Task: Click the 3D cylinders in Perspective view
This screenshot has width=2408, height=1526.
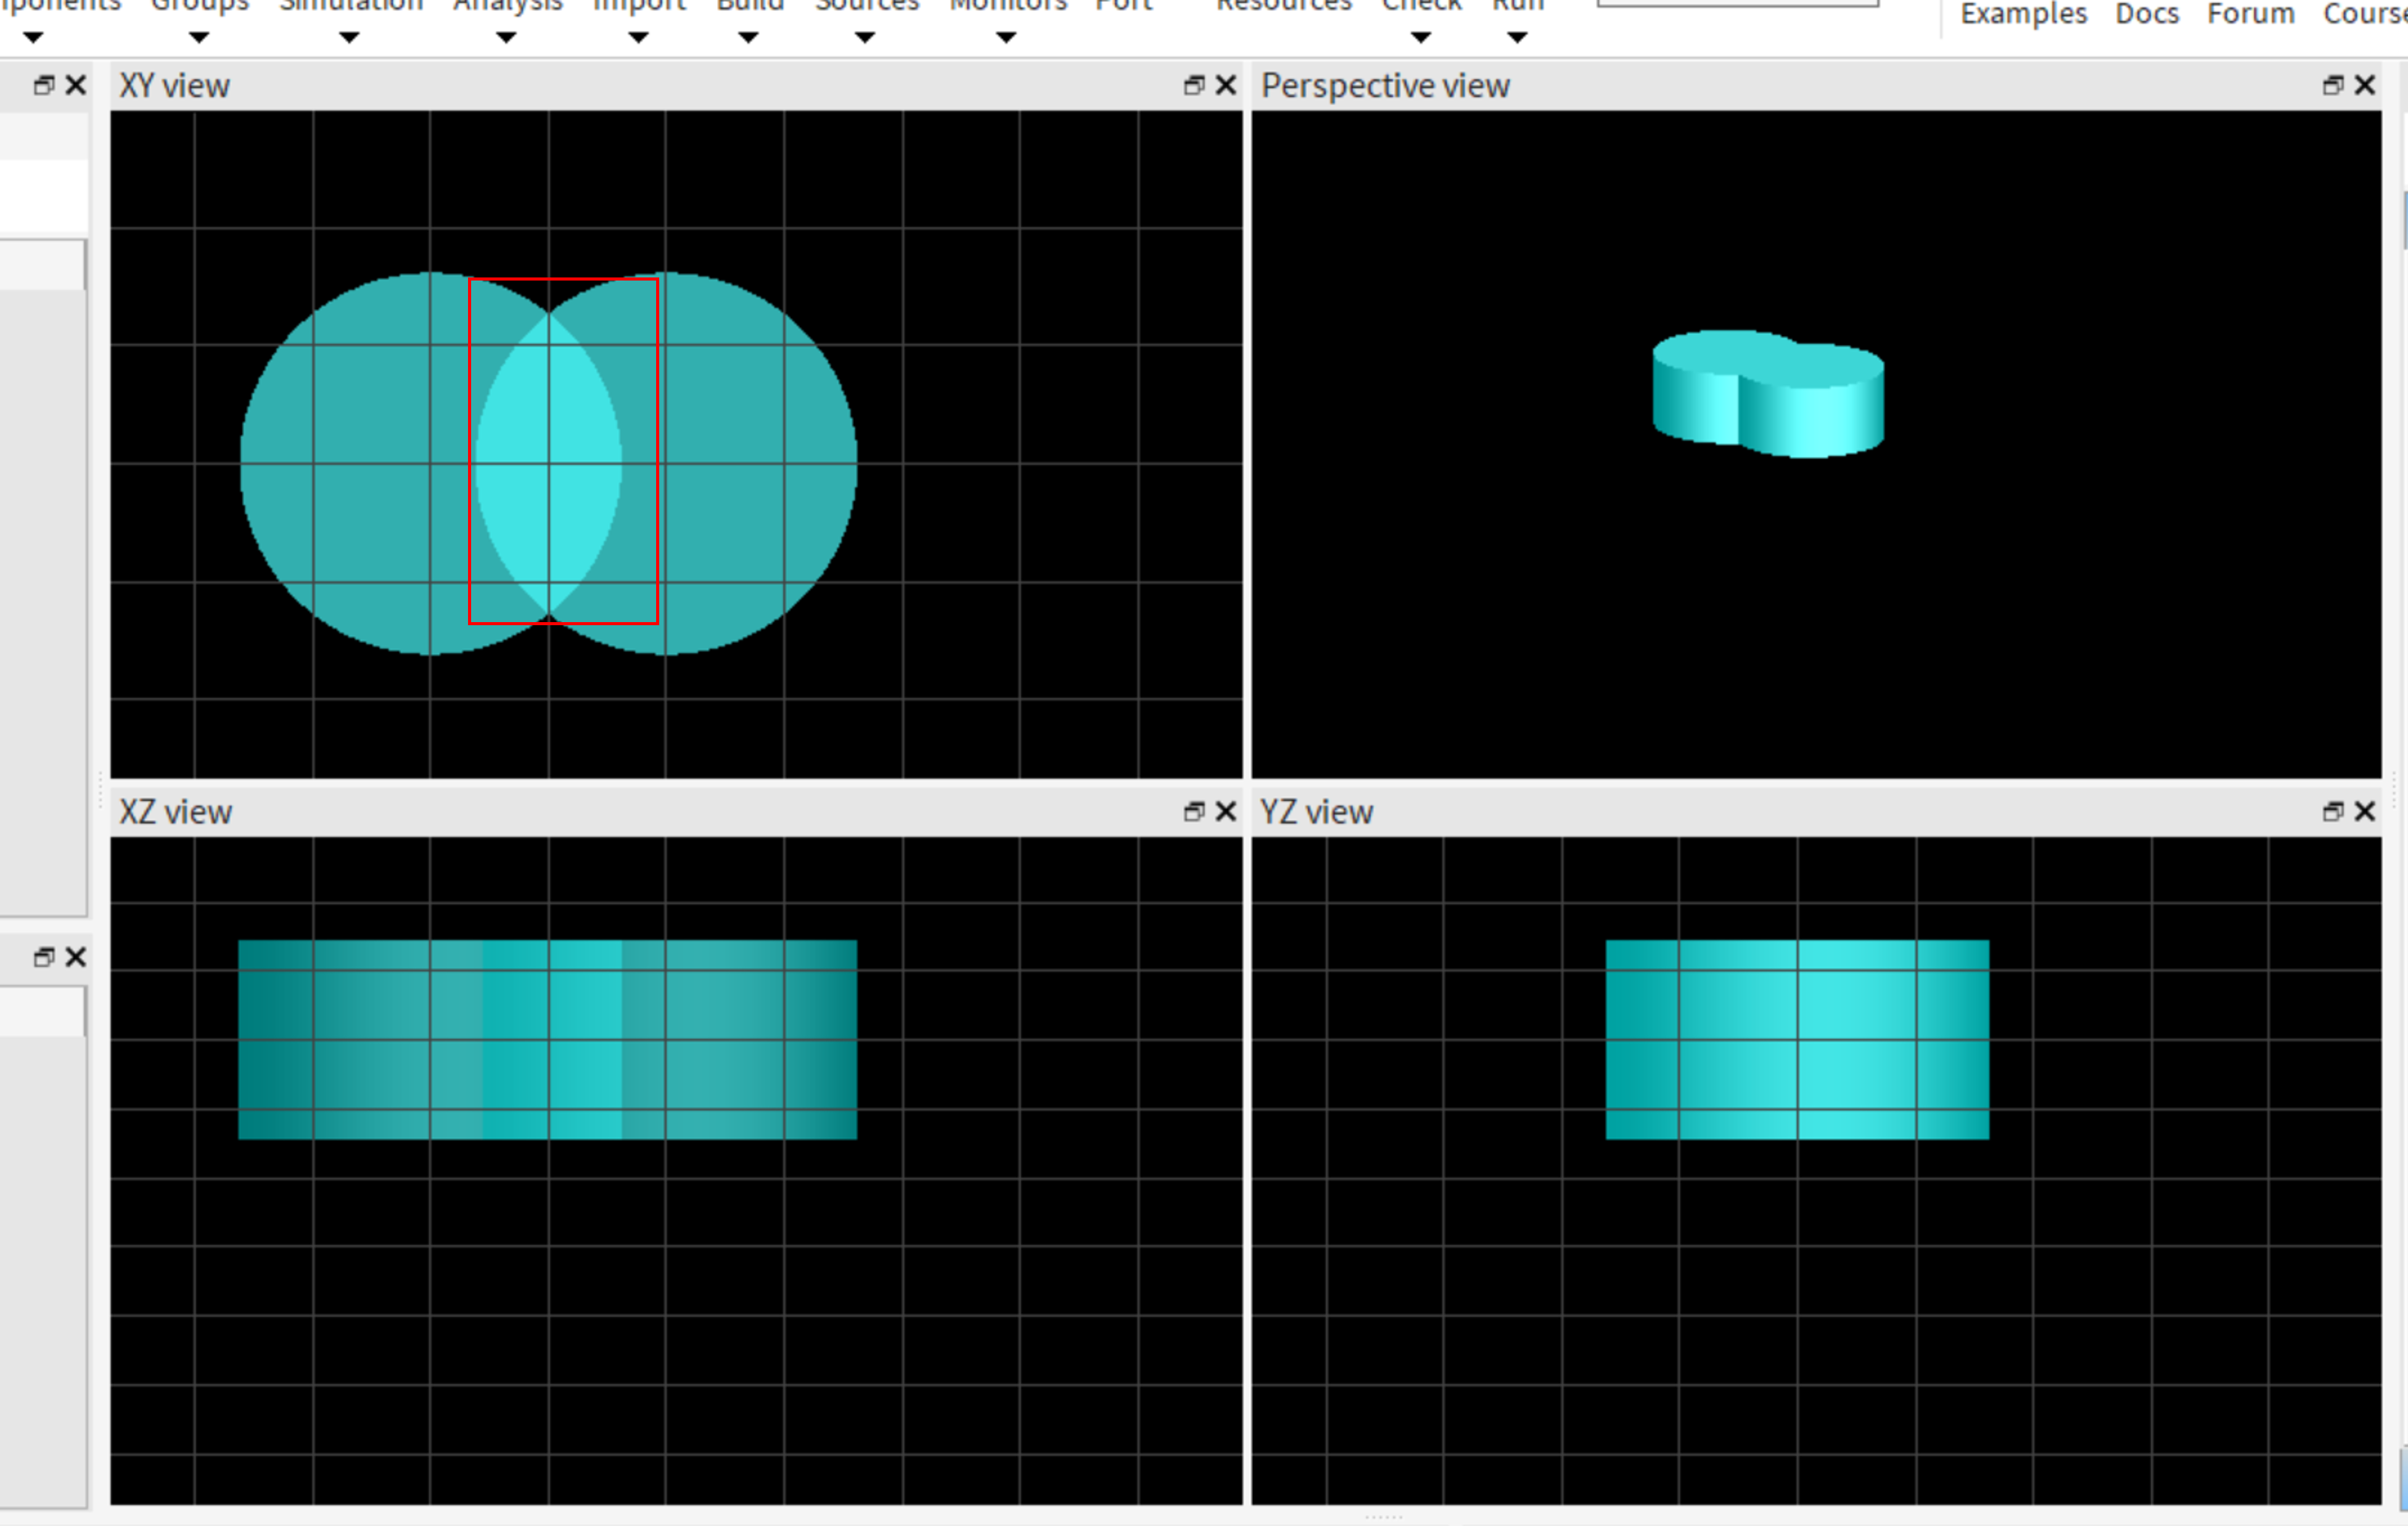Action: pos(1768,395)
